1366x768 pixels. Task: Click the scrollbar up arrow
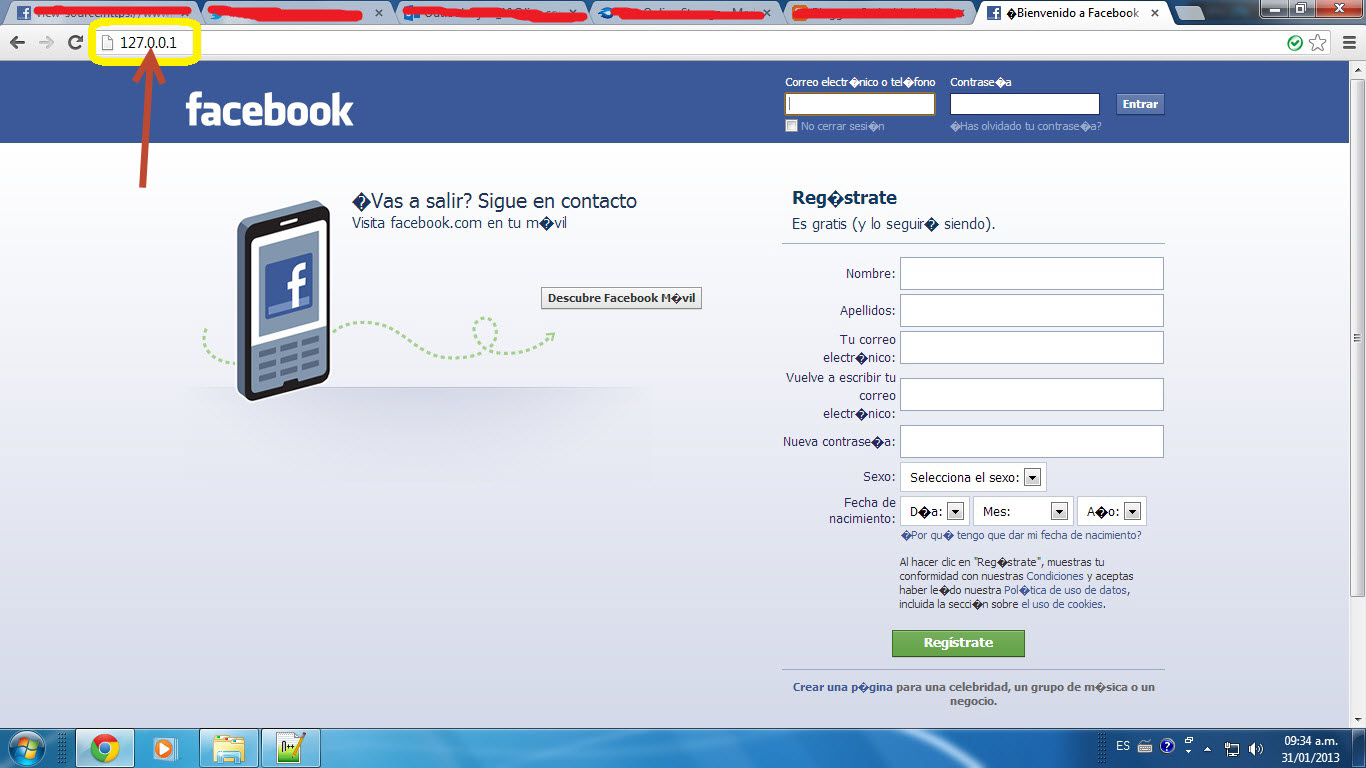click(1358, 68)
